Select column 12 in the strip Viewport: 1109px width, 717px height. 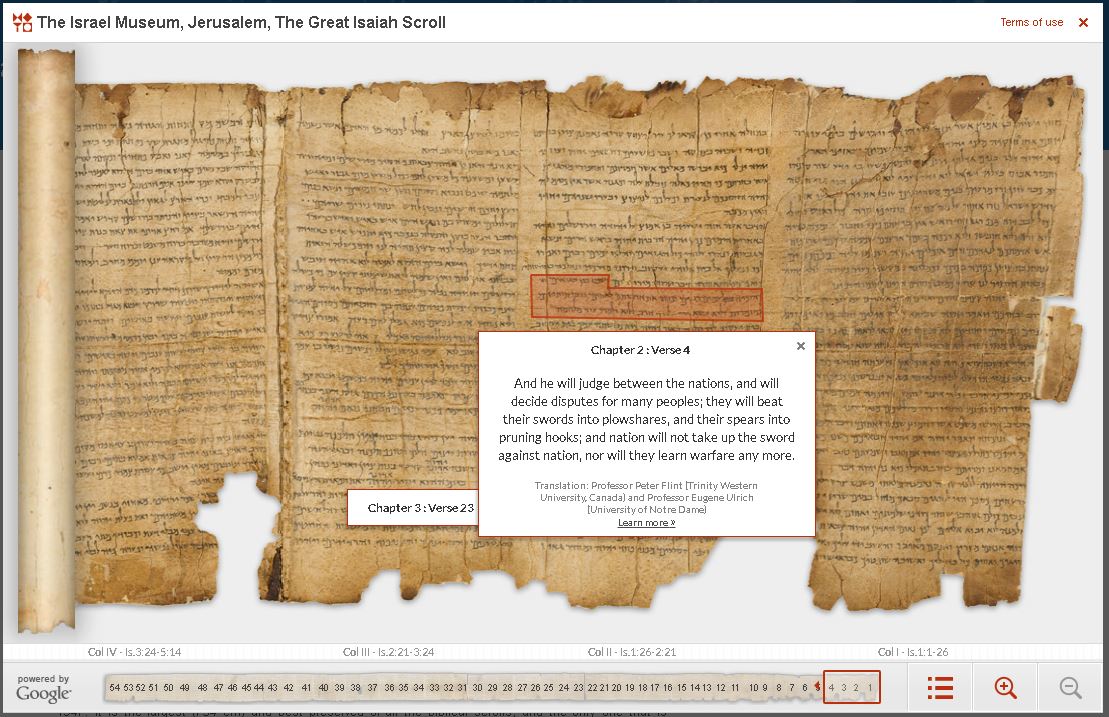[x=721, y=687]
